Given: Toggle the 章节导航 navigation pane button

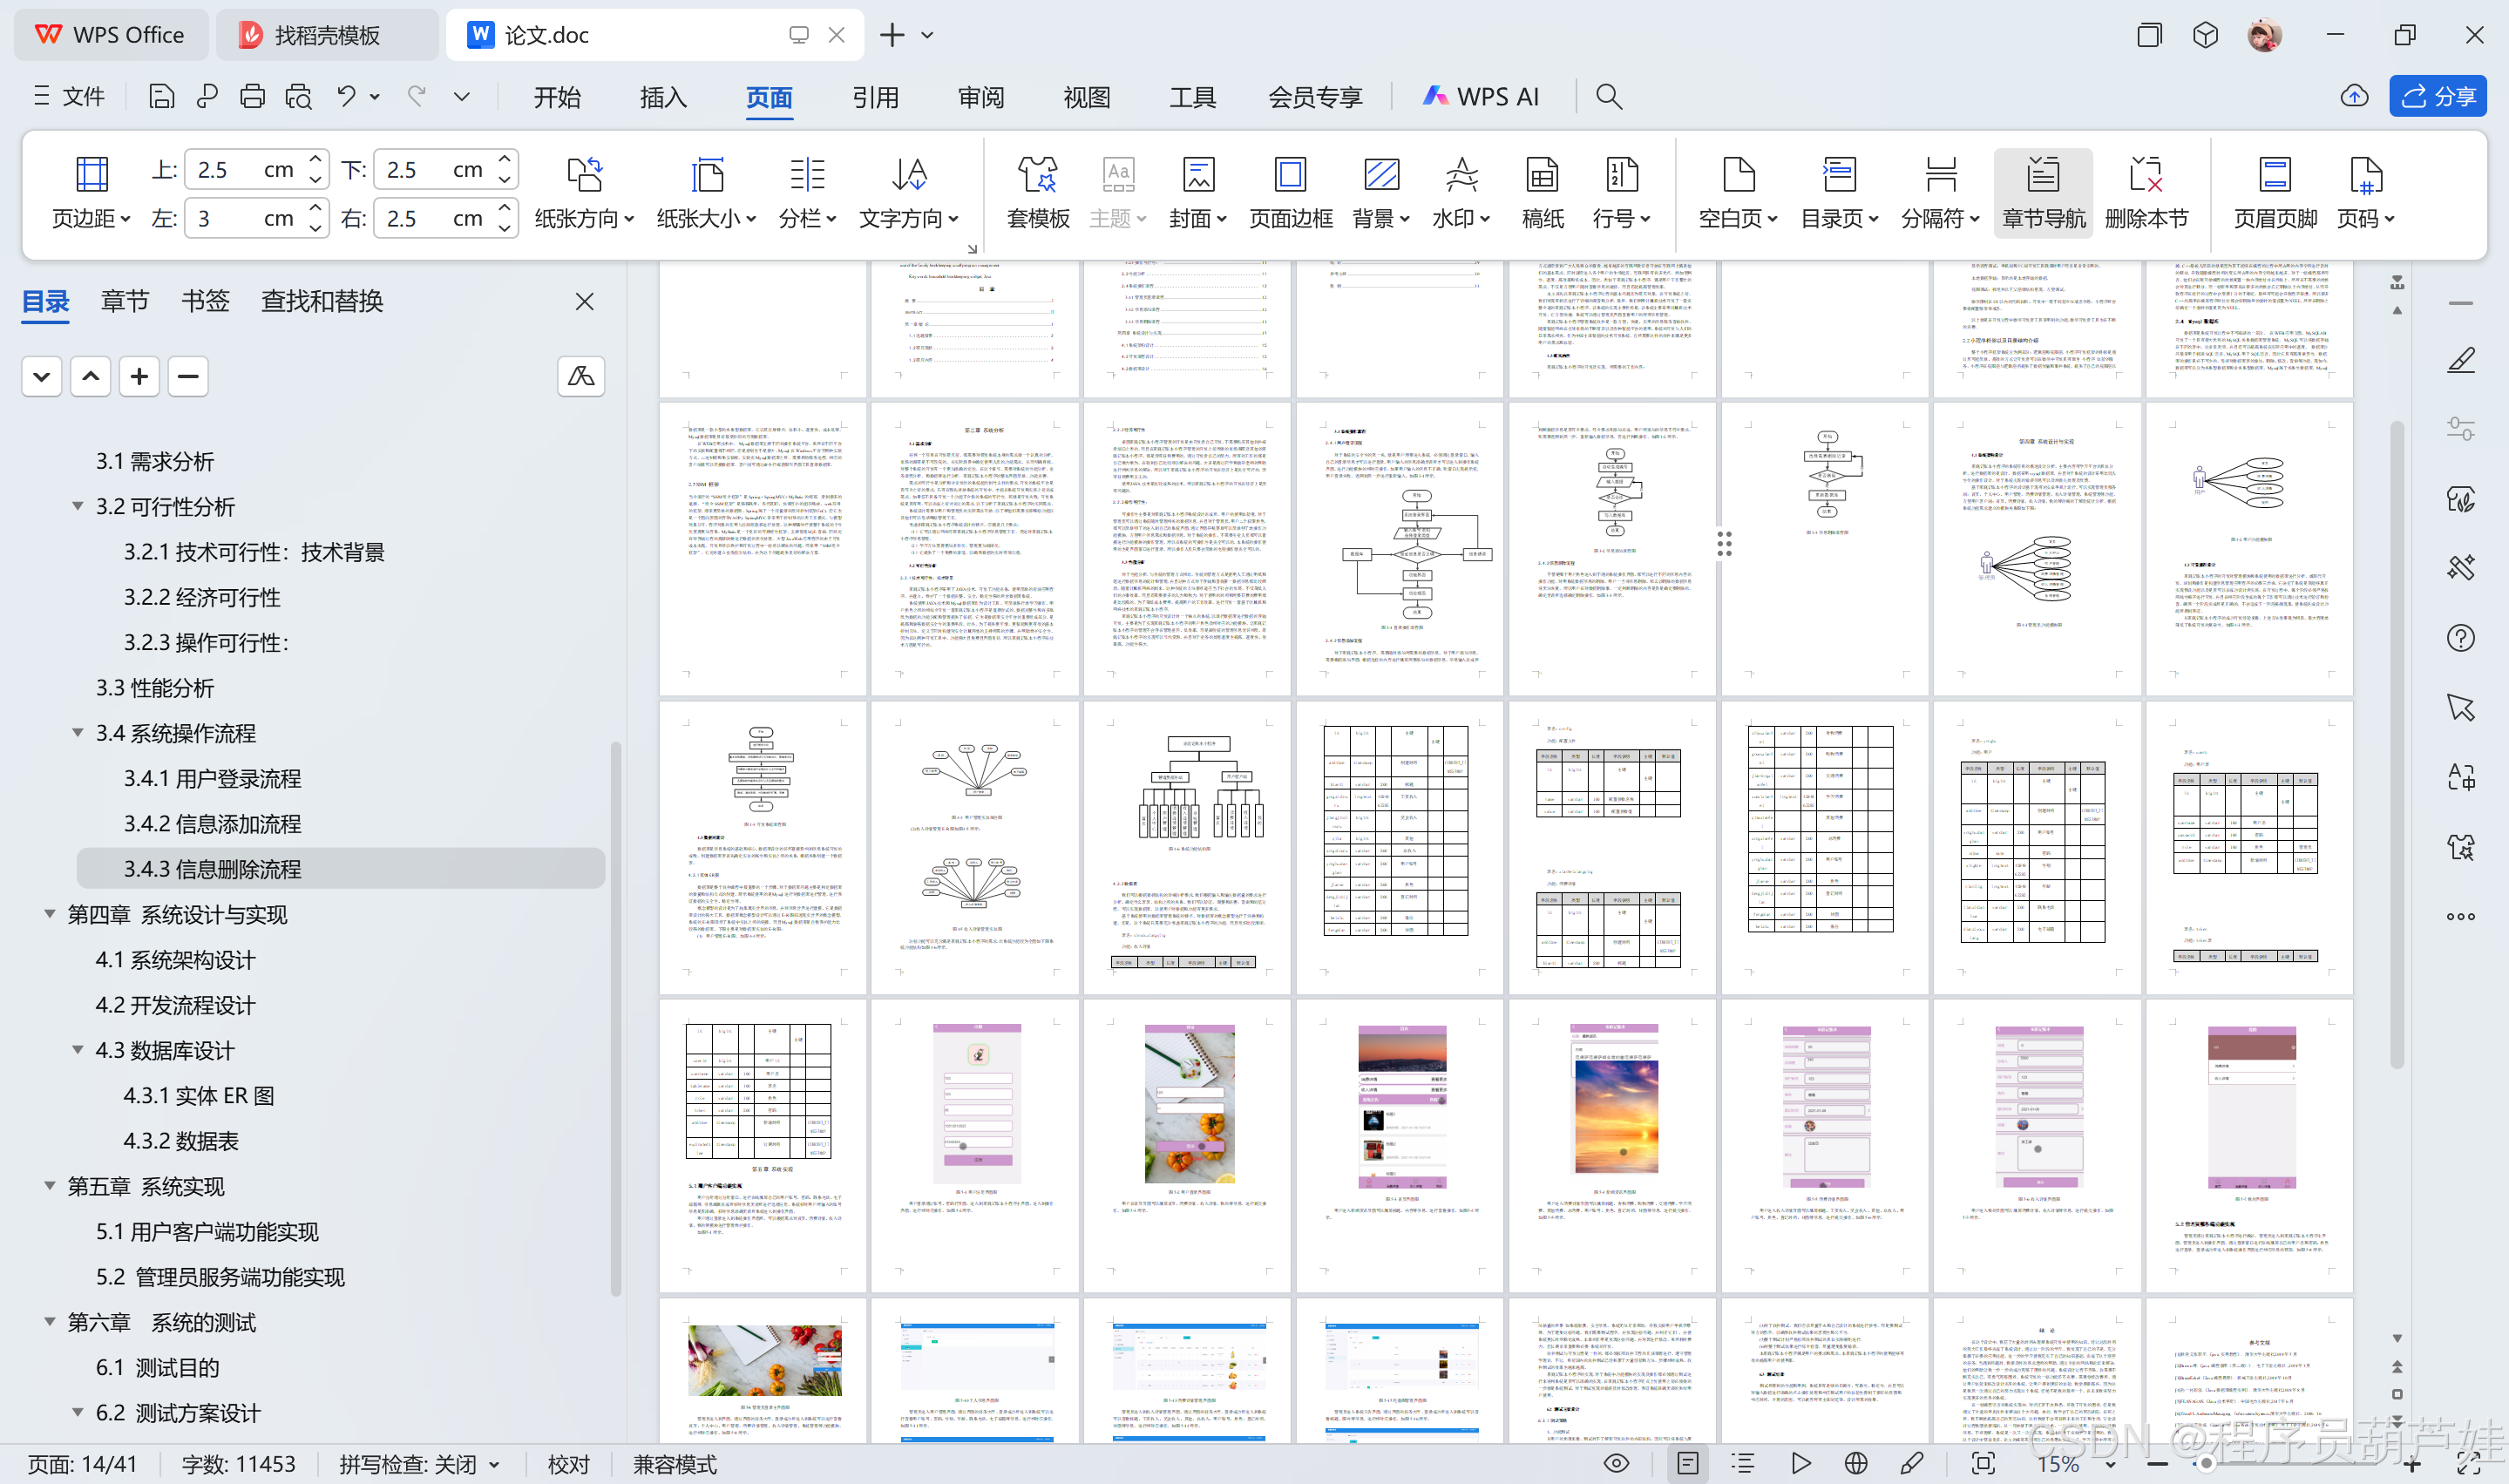Looking at the screenshot, I should 2043,193.
